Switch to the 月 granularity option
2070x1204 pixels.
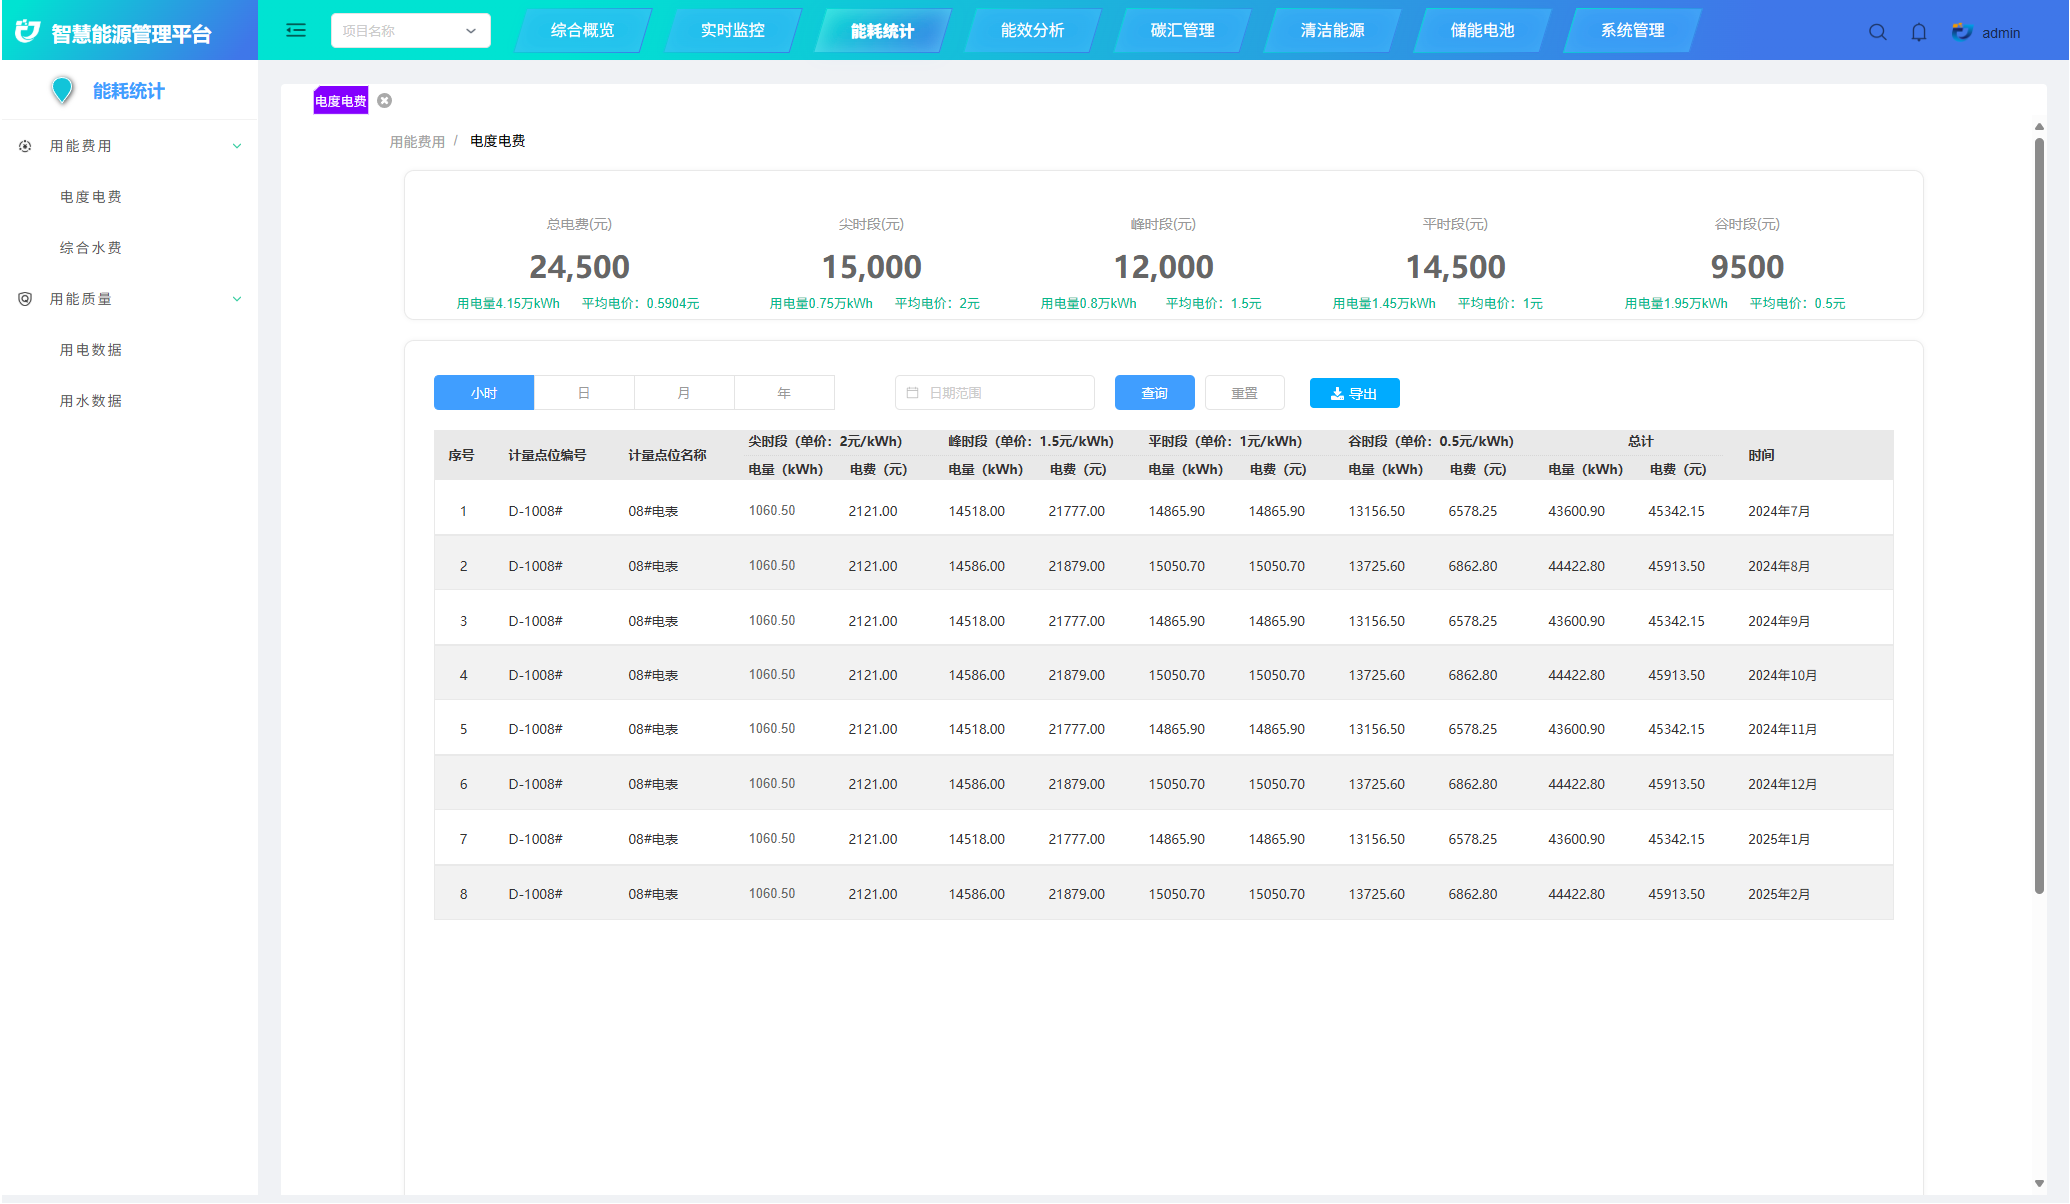pos(684,393)
